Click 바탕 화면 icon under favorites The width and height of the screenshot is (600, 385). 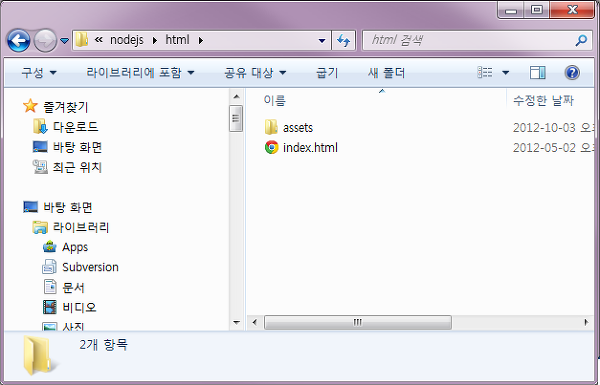[x=40, y=147]
